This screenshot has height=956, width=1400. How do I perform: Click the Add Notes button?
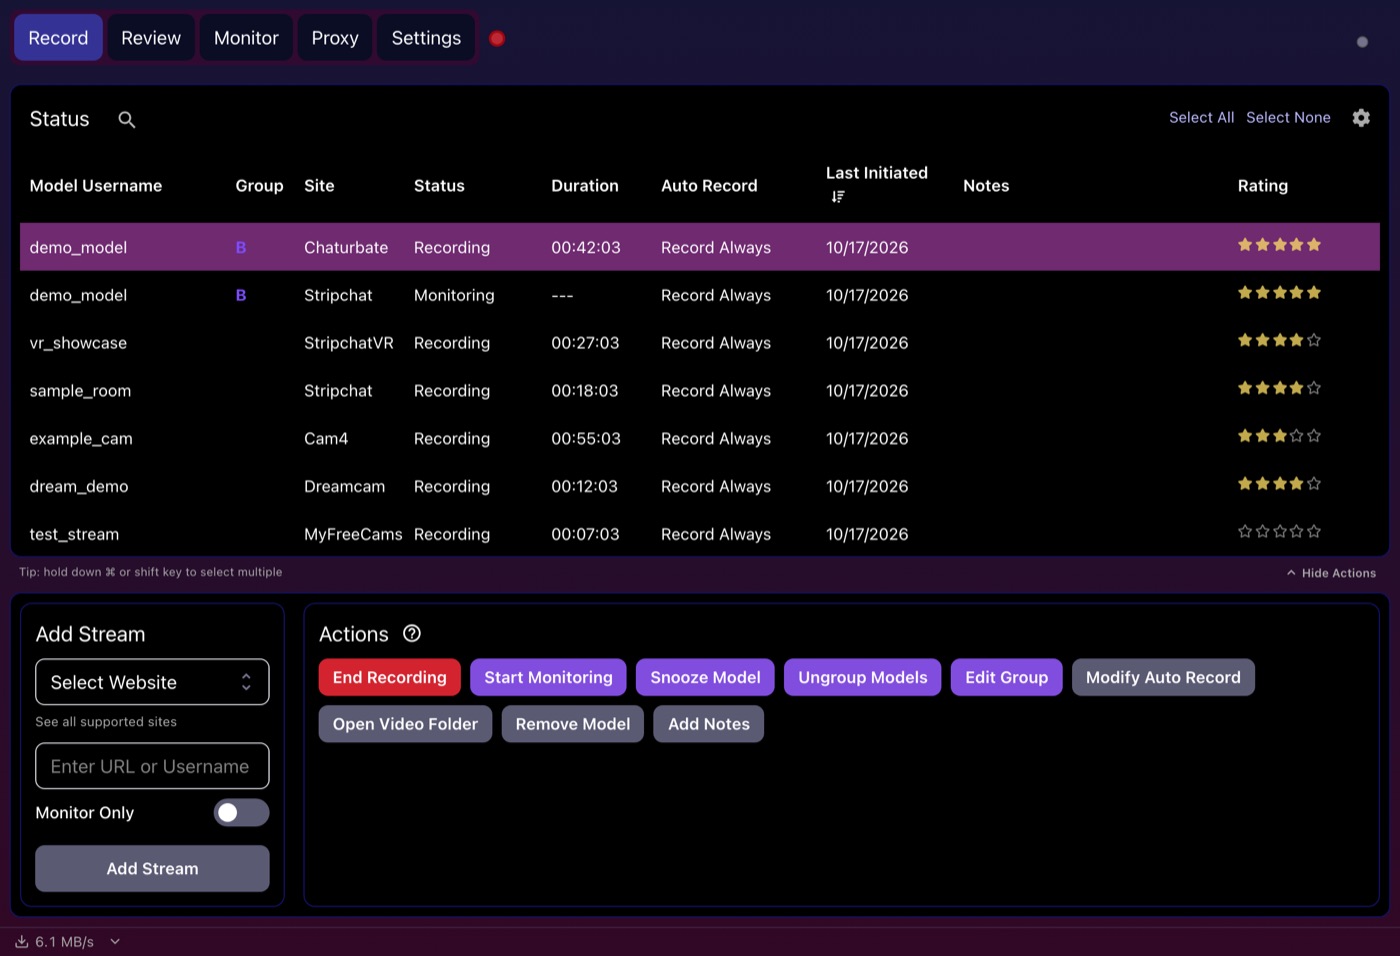coord(709,724)
